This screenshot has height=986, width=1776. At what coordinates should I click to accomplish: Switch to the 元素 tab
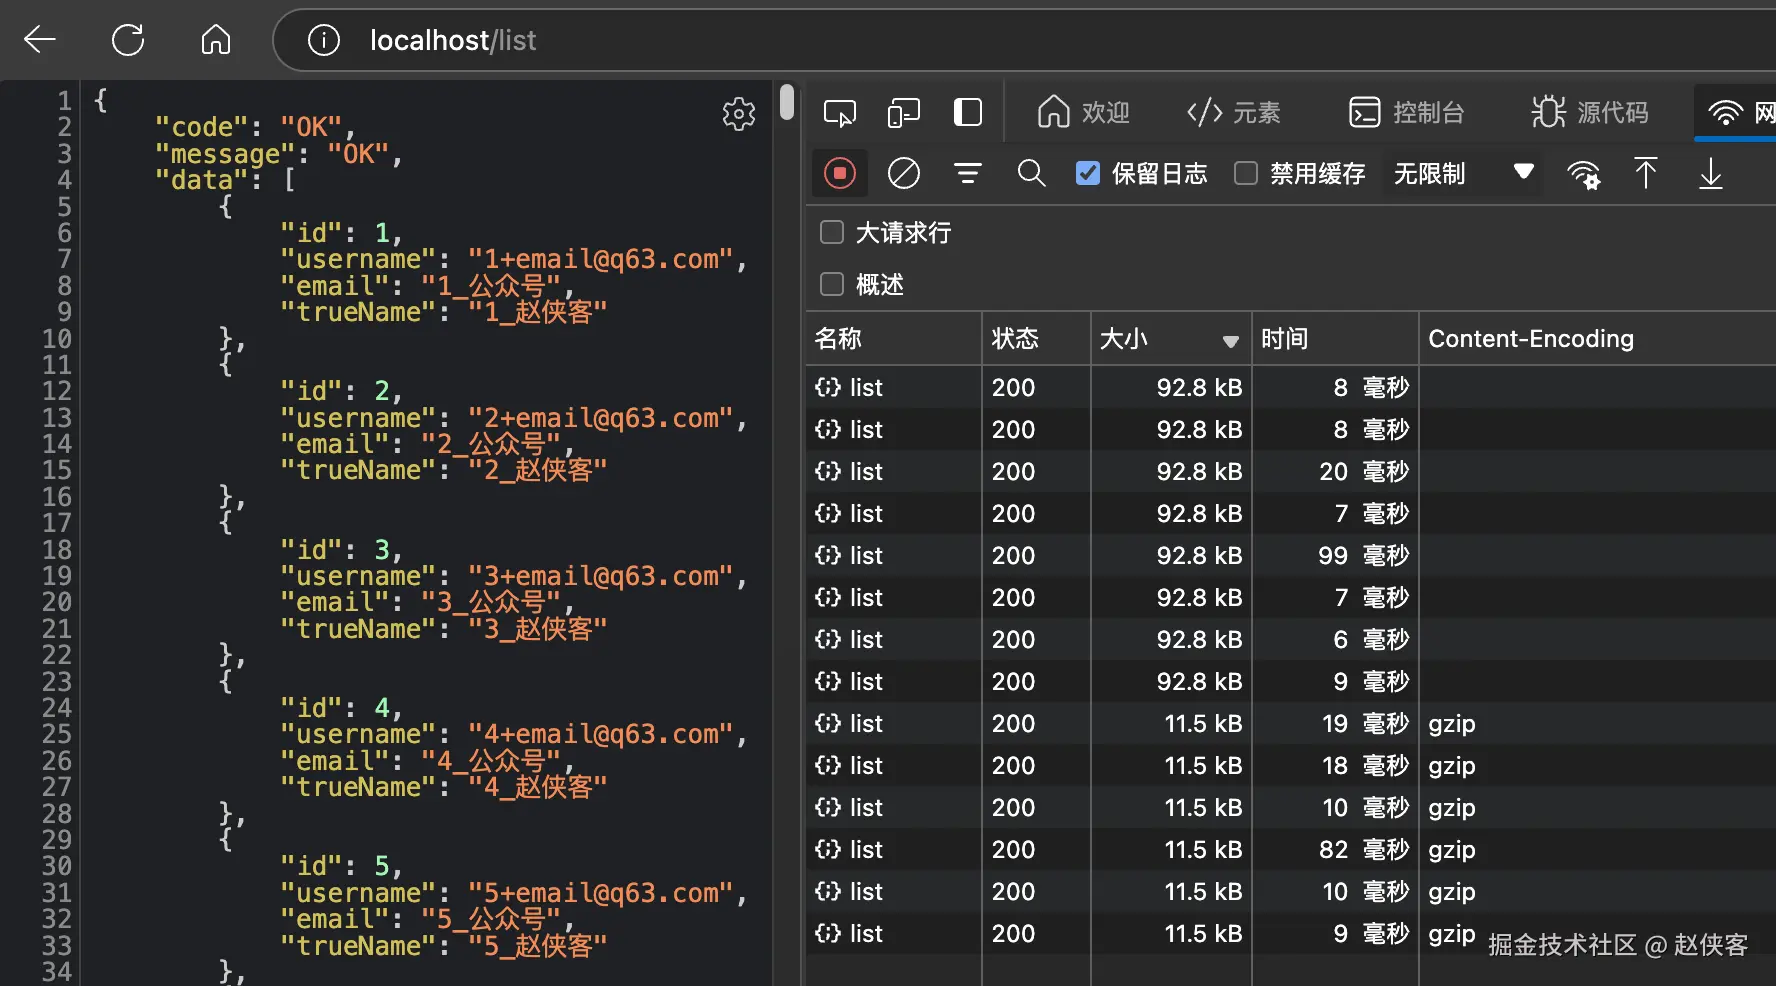(1233, 113)
